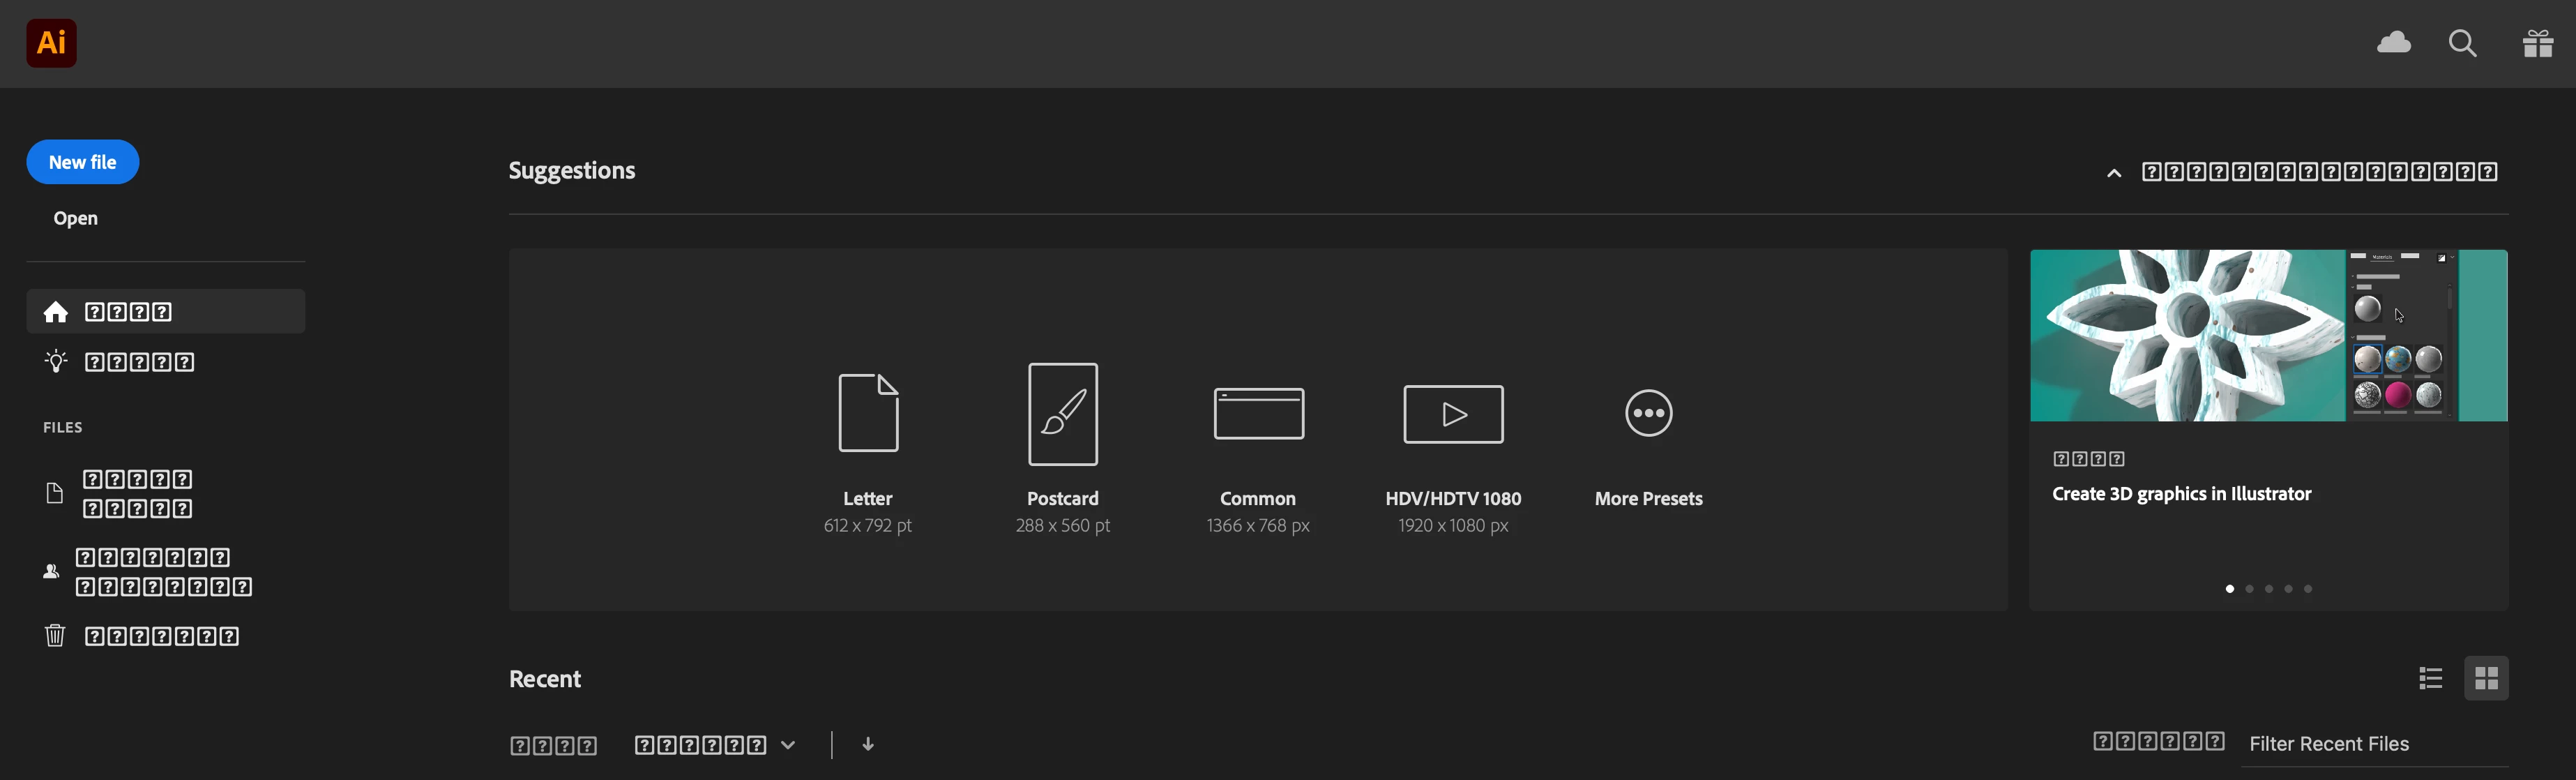2576x780 pixels.
Task: Click the Adobe Illustrator Ai logo
Action: [x=51, y=43]
